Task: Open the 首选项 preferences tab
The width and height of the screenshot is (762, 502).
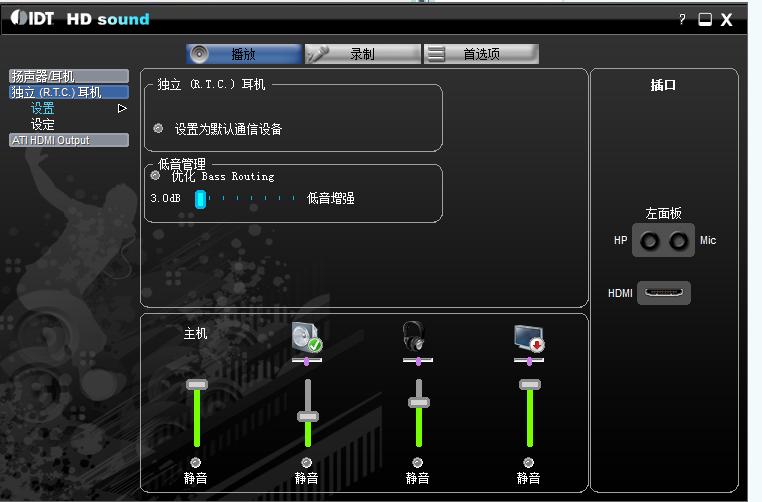Action: pyautogui.click(x=481, y=54)
